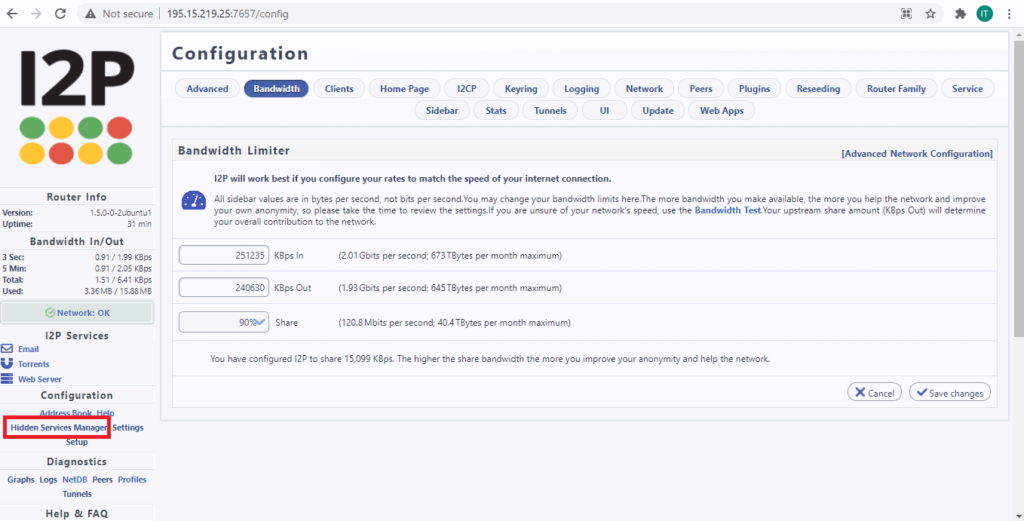Bookmark this page with the star icon

931,14
